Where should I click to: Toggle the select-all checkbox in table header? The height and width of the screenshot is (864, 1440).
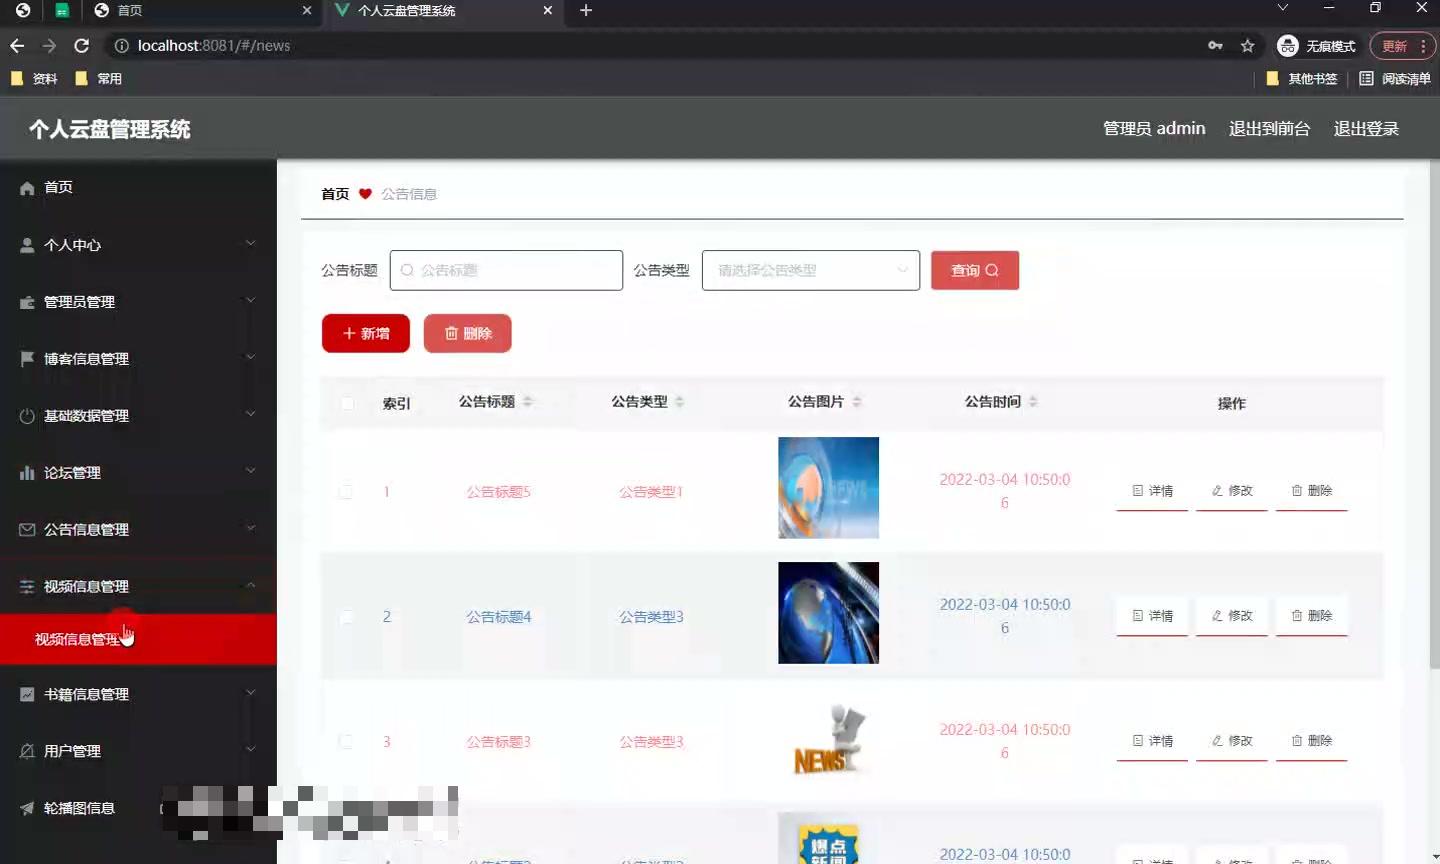347,403
